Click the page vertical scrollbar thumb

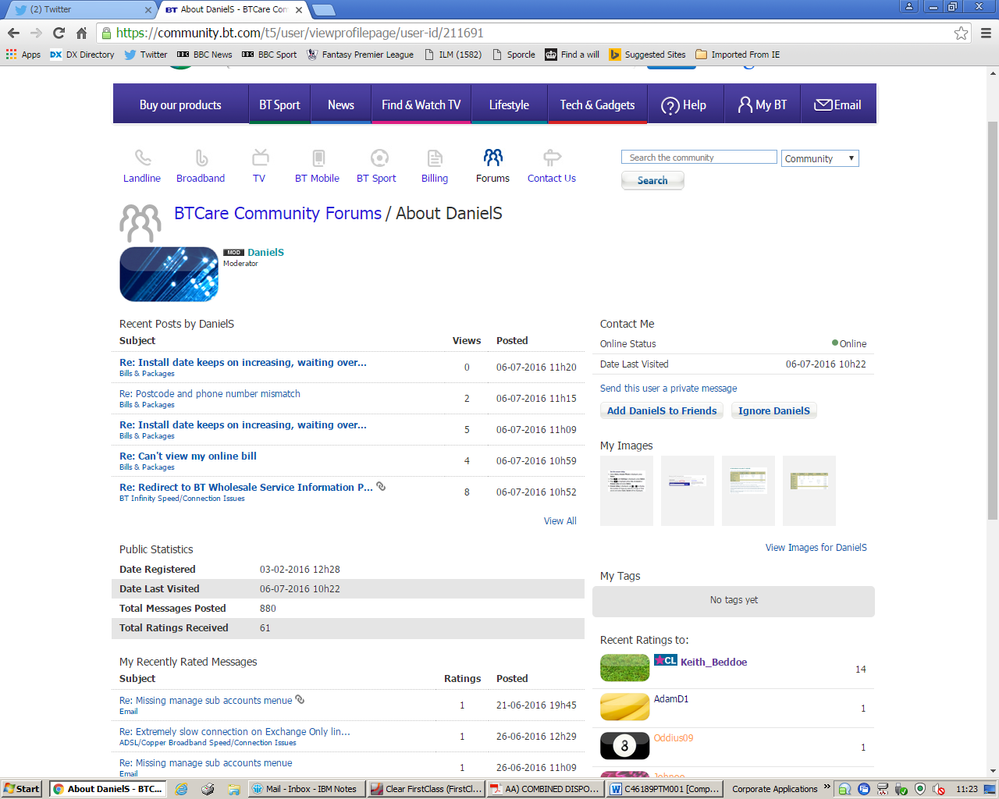coord(992,319)
